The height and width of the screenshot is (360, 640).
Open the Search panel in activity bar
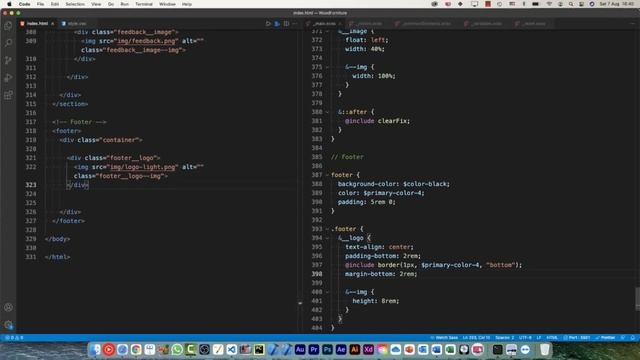click(8, 43)
